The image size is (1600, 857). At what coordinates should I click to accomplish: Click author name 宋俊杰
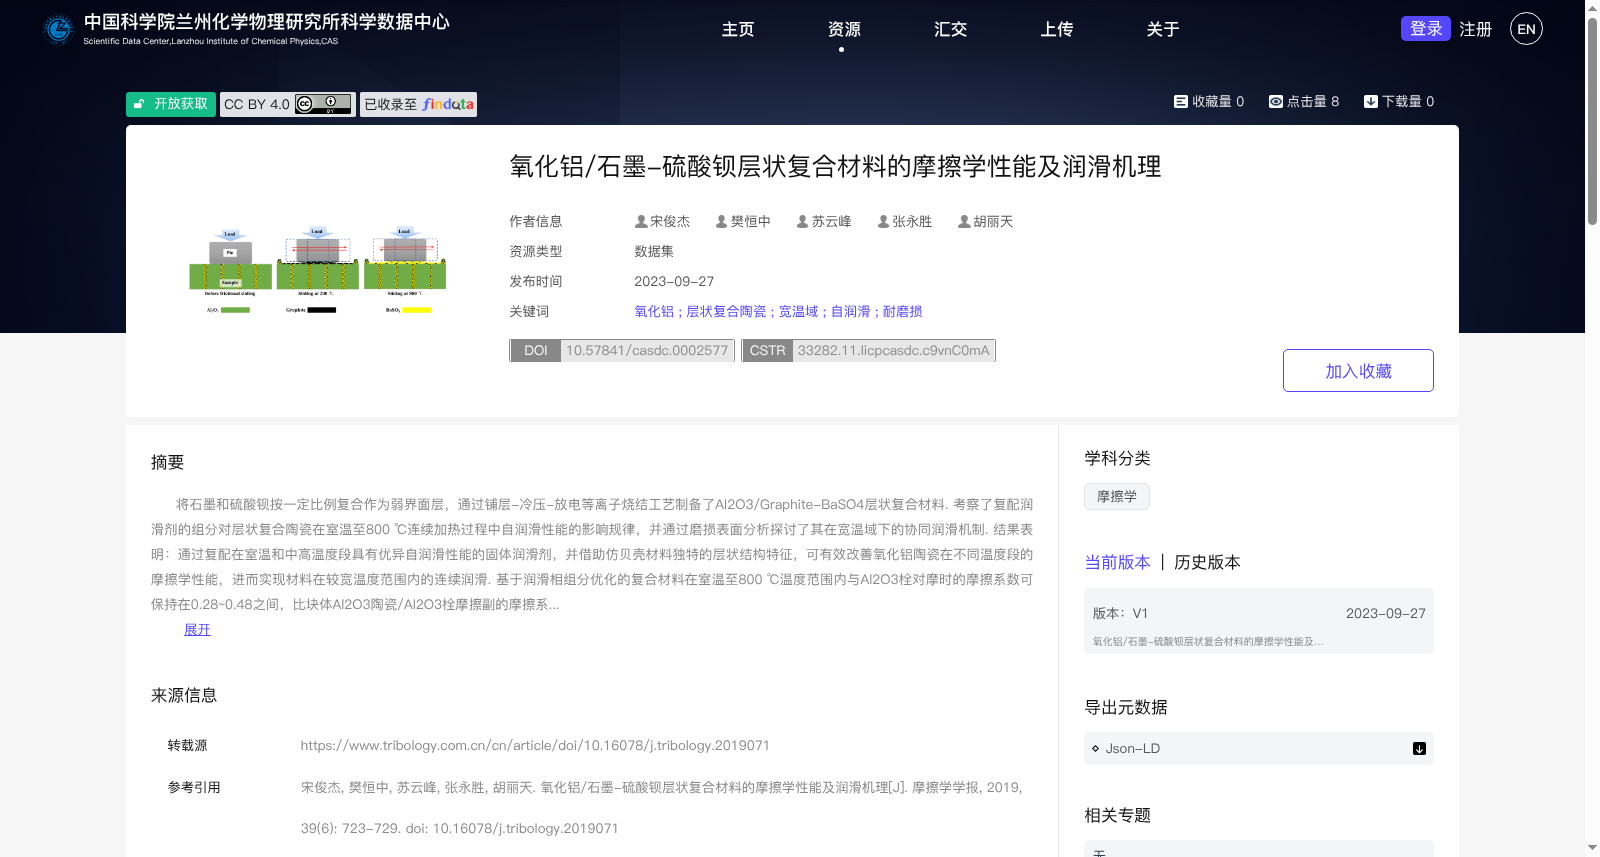click(670, 221)
